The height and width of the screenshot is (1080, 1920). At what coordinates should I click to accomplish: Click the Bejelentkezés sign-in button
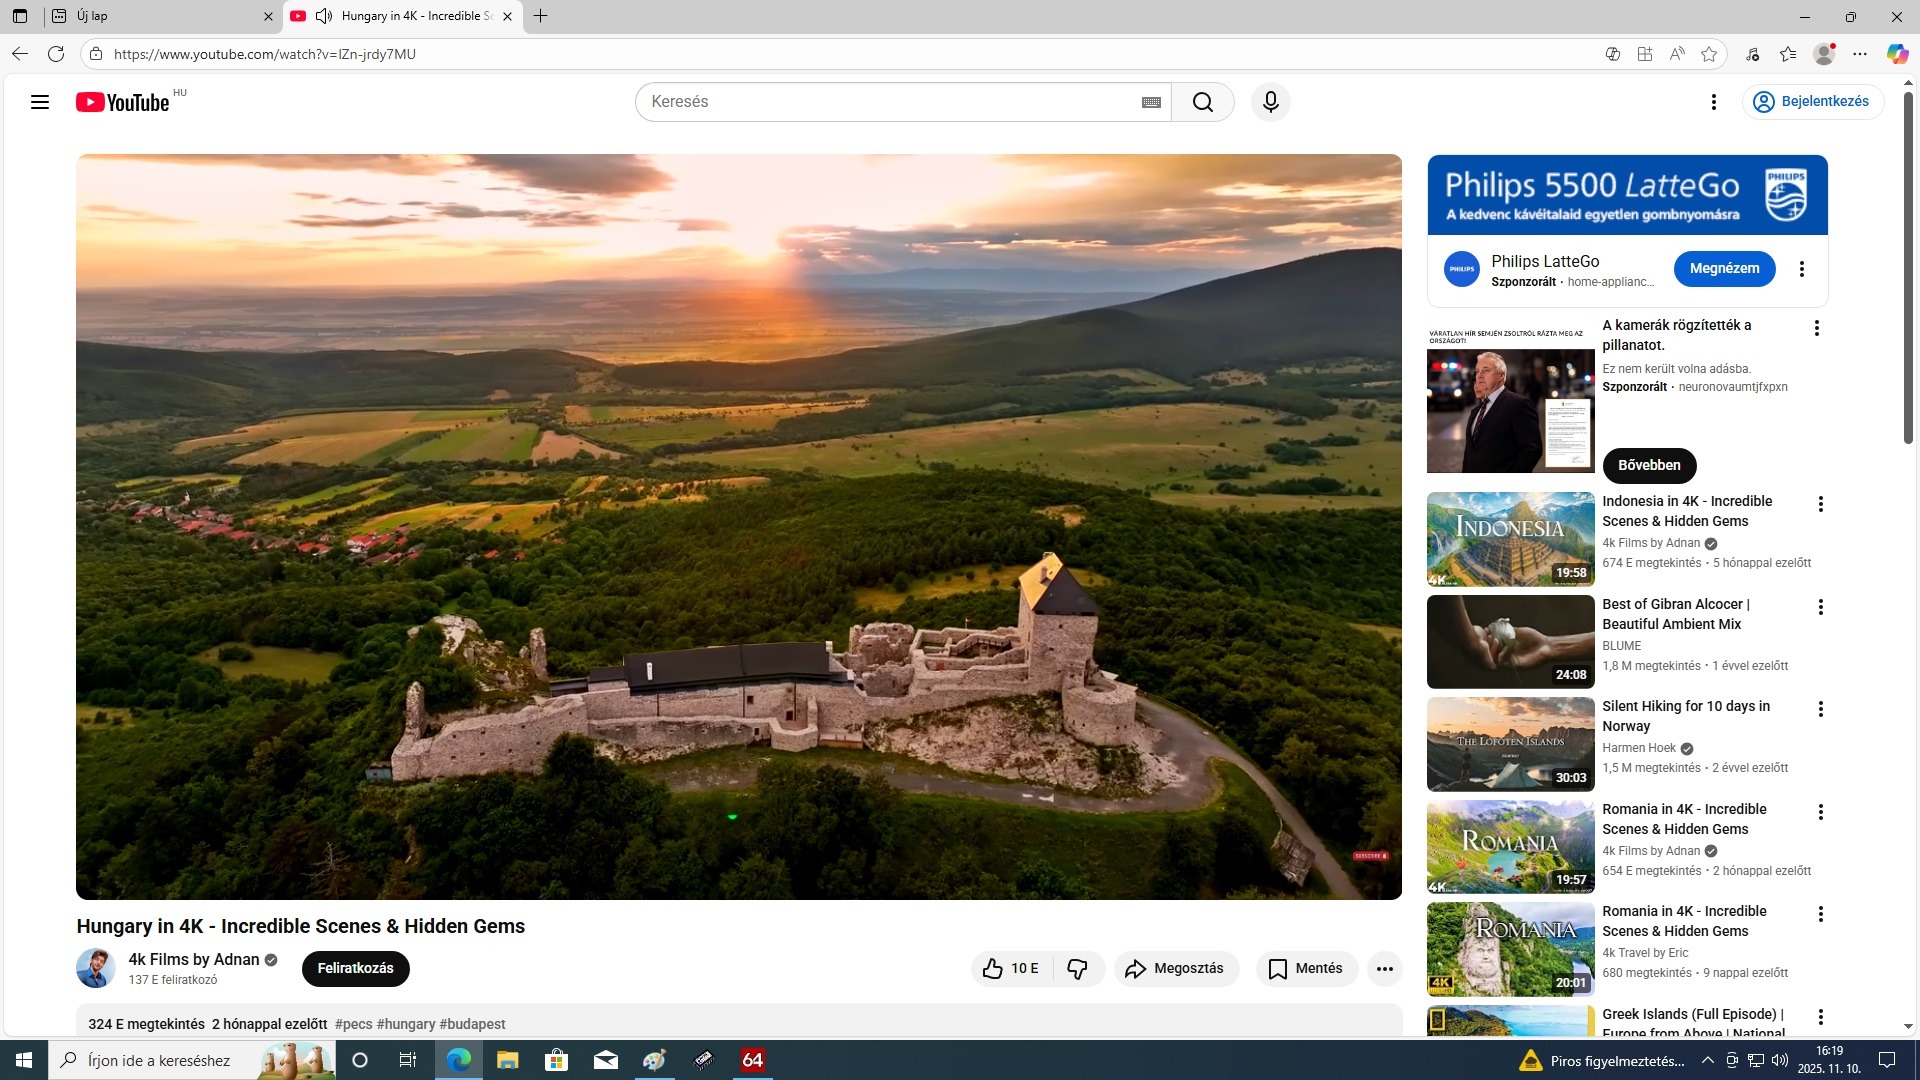pos(1812,102)
